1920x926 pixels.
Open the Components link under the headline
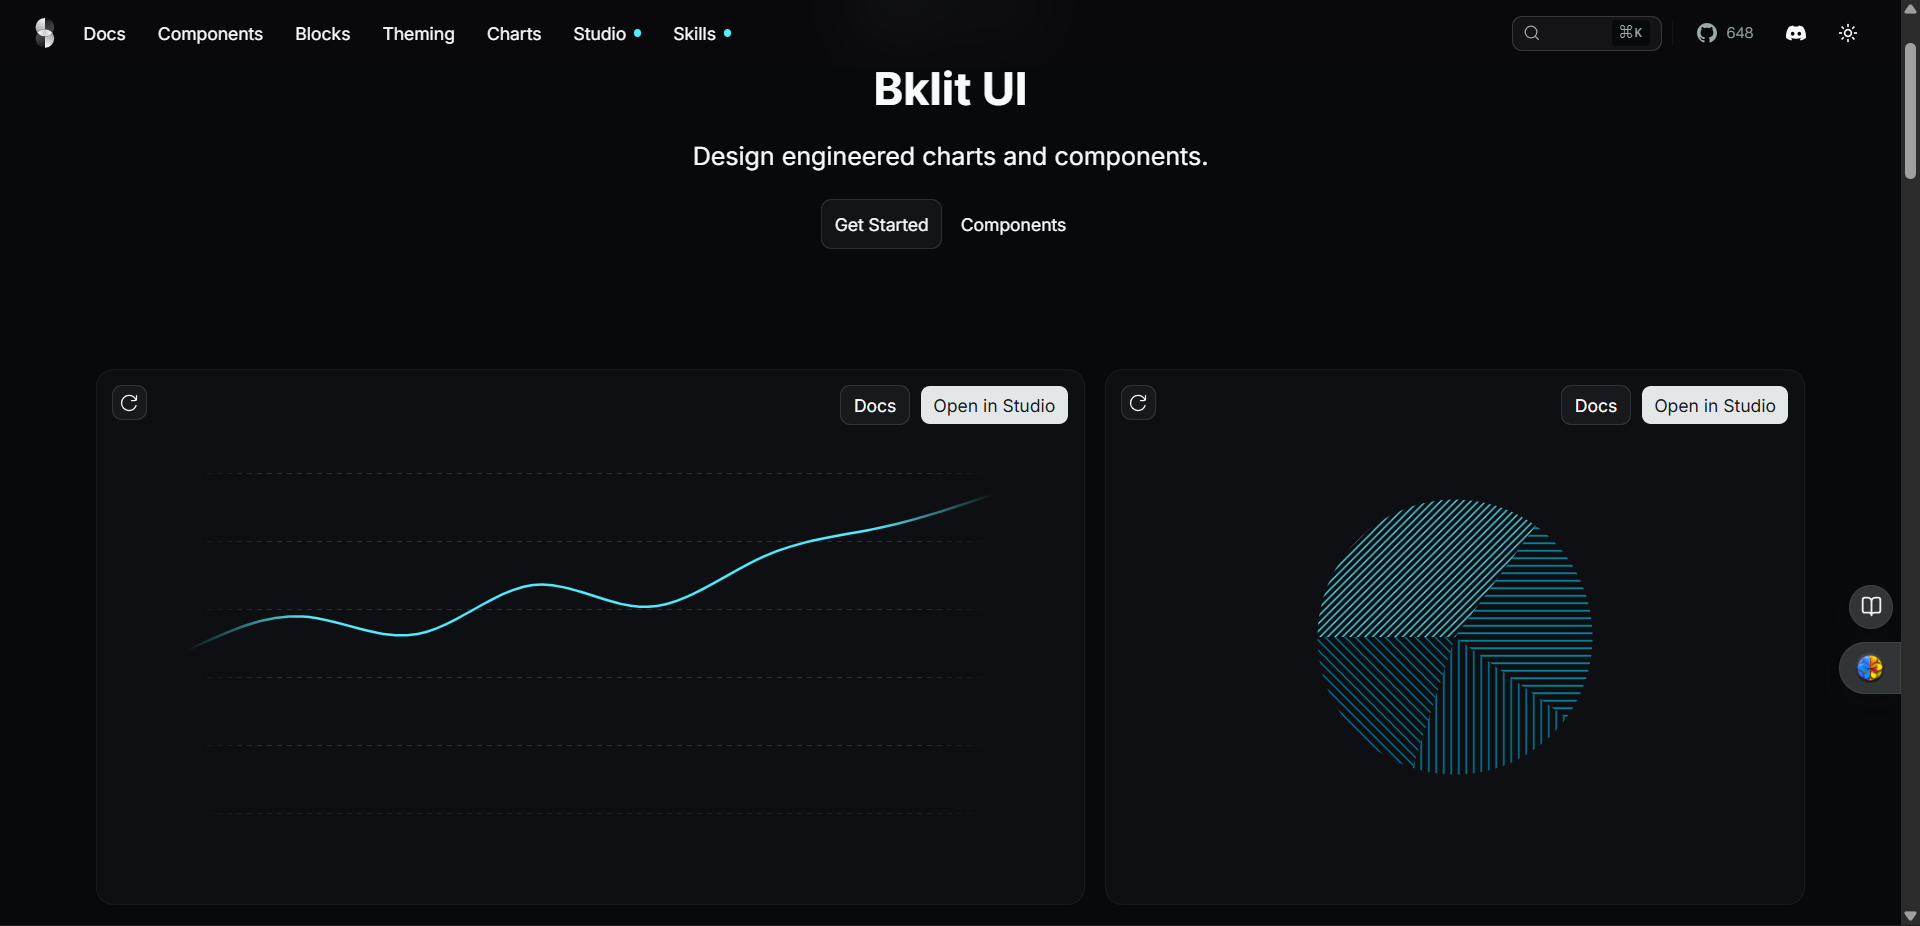pyautogui.click(x=1013, y=225)
